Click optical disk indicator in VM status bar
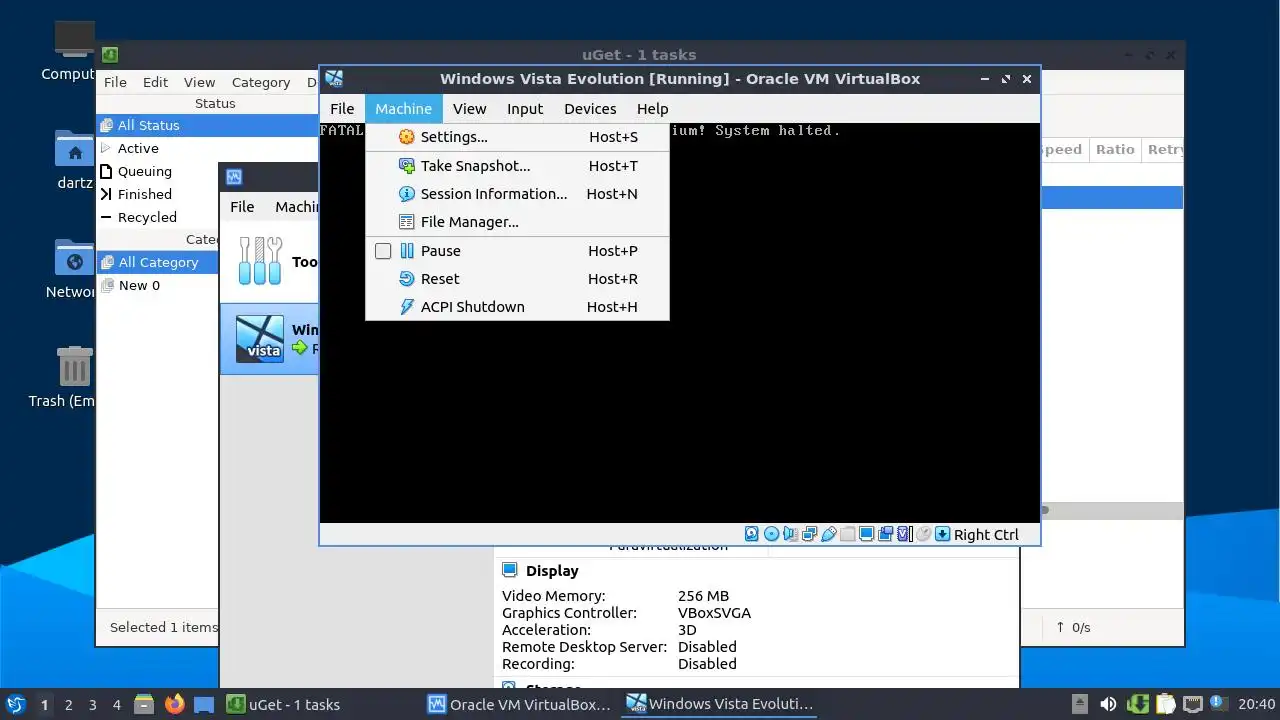This screenshot has height=720, width=1280. click(x=771, y=534)
